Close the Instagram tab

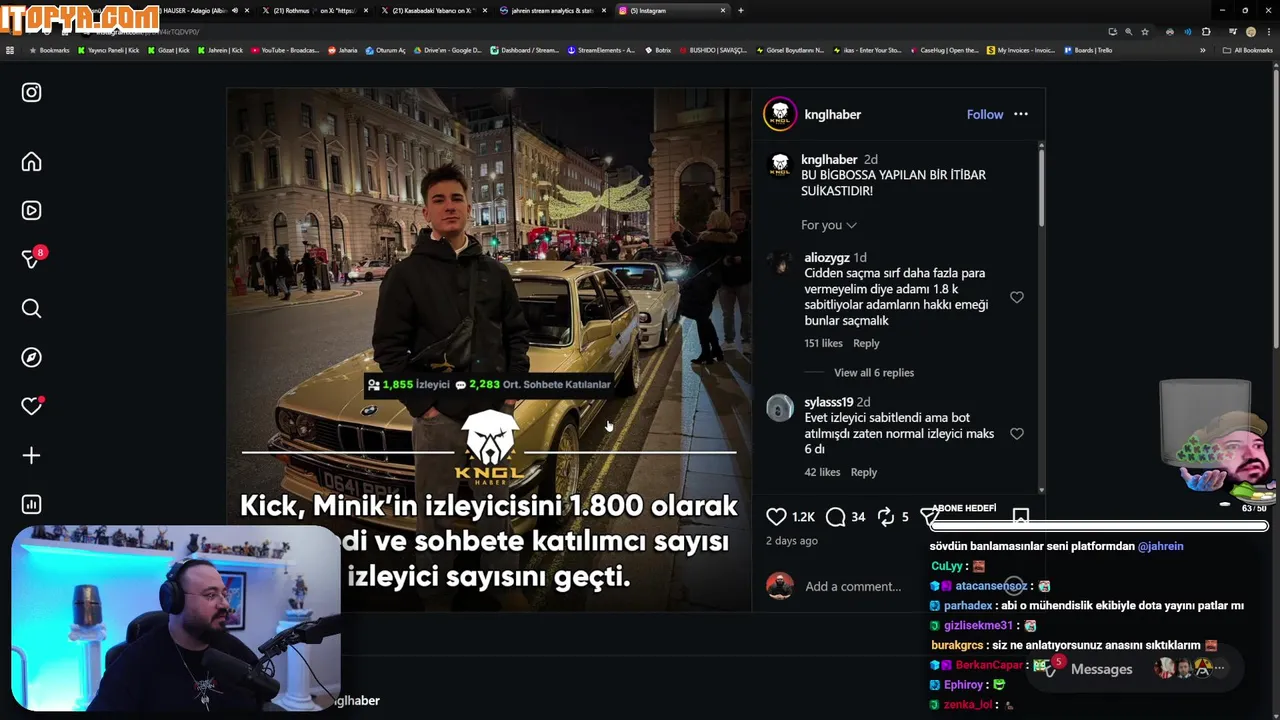(x=723, y=10)
